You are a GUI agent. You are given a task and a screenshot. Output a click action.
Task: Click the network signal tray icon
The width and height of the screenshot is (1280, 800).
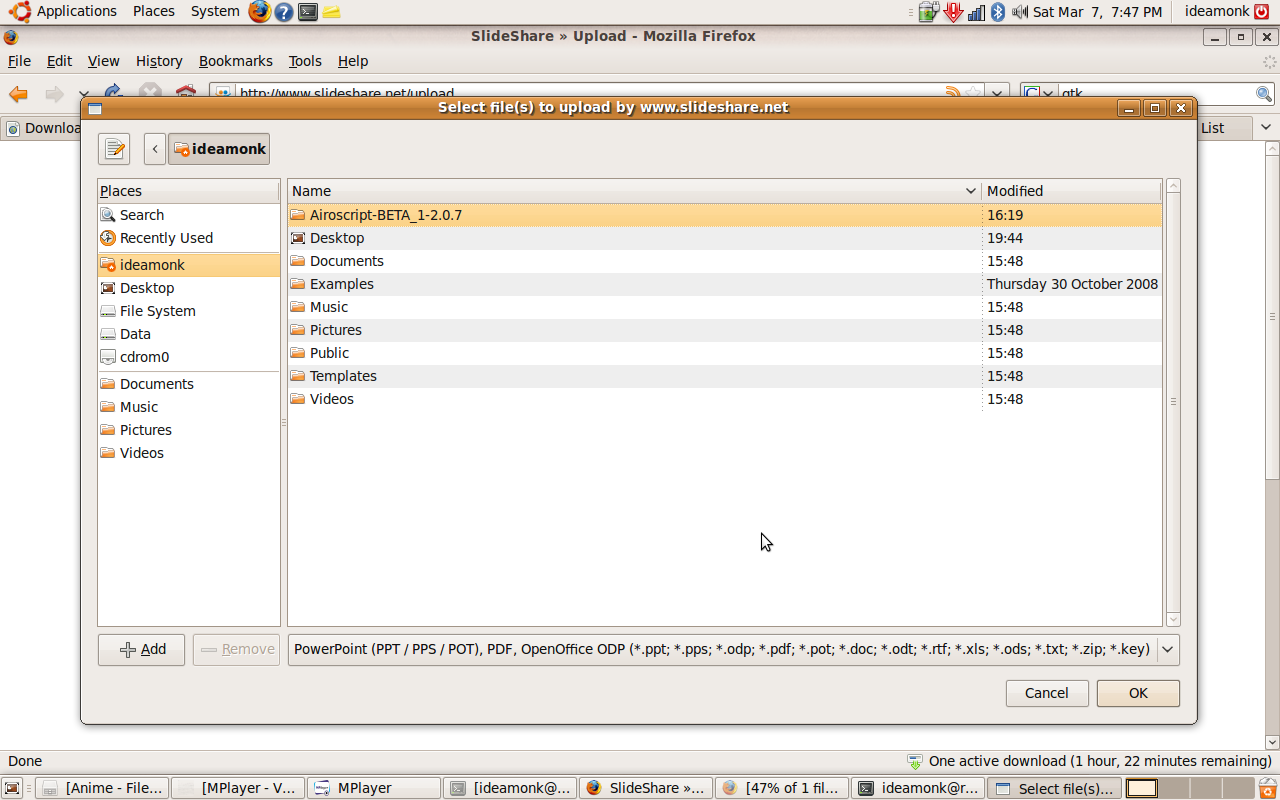coord(976,12)
